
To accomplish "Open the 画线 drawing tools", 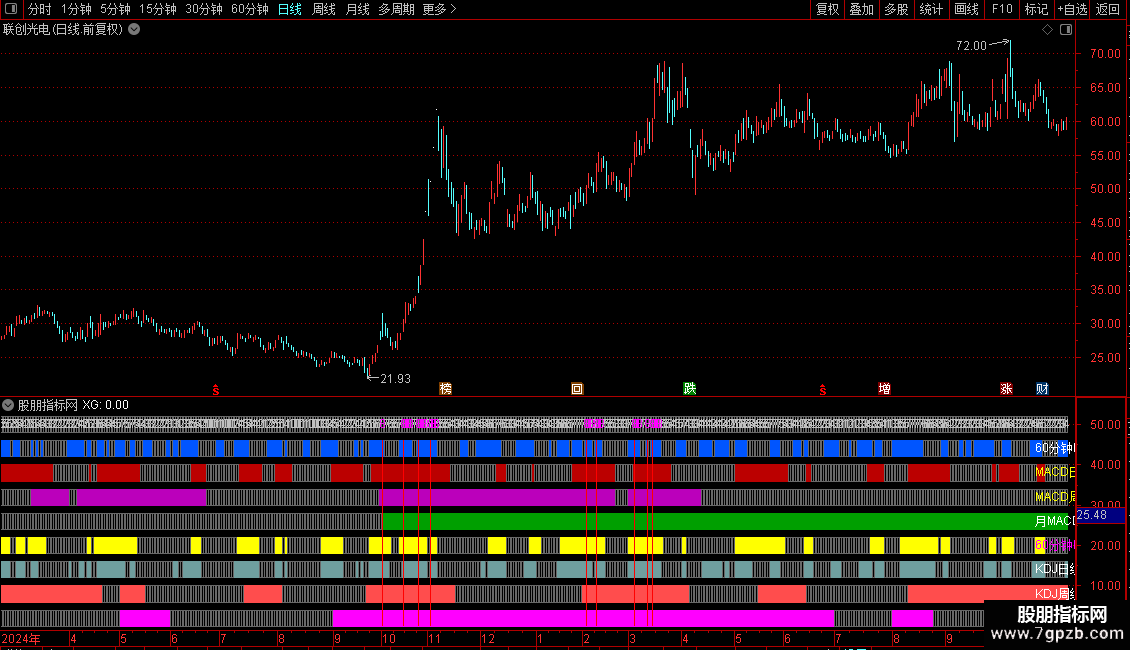I will point(966,9).
